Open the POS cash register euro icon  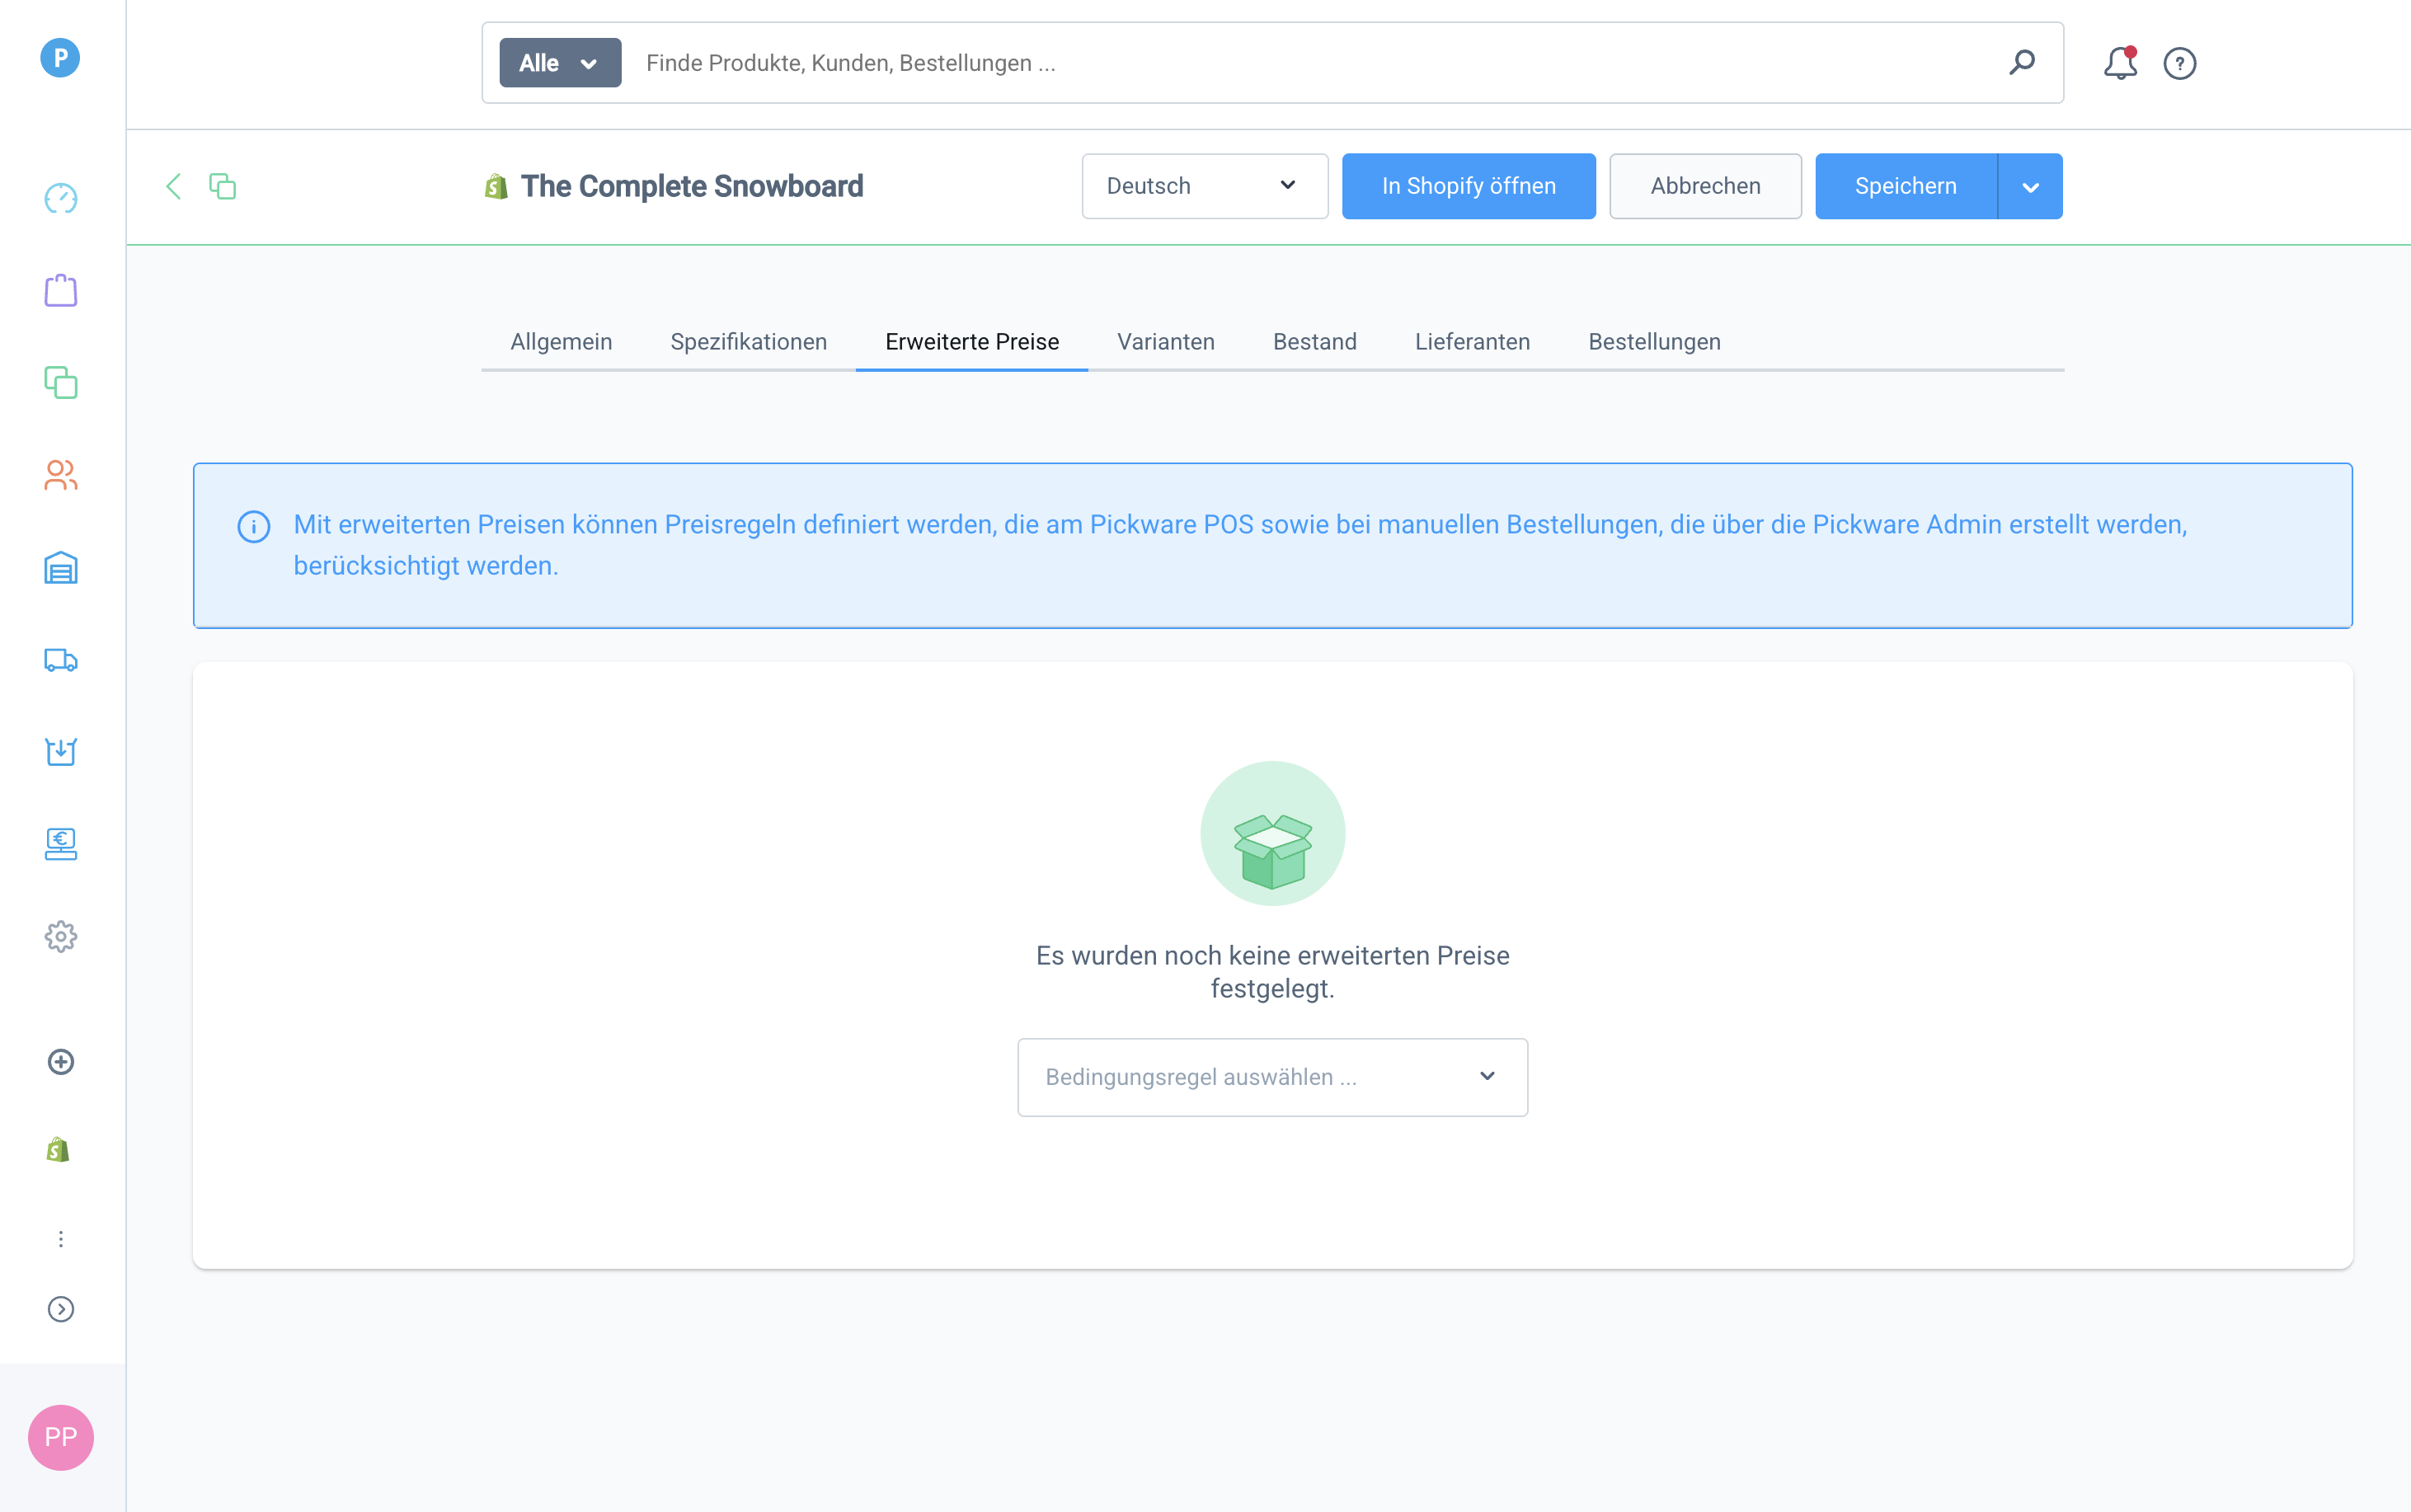click(x=60, y=844)
